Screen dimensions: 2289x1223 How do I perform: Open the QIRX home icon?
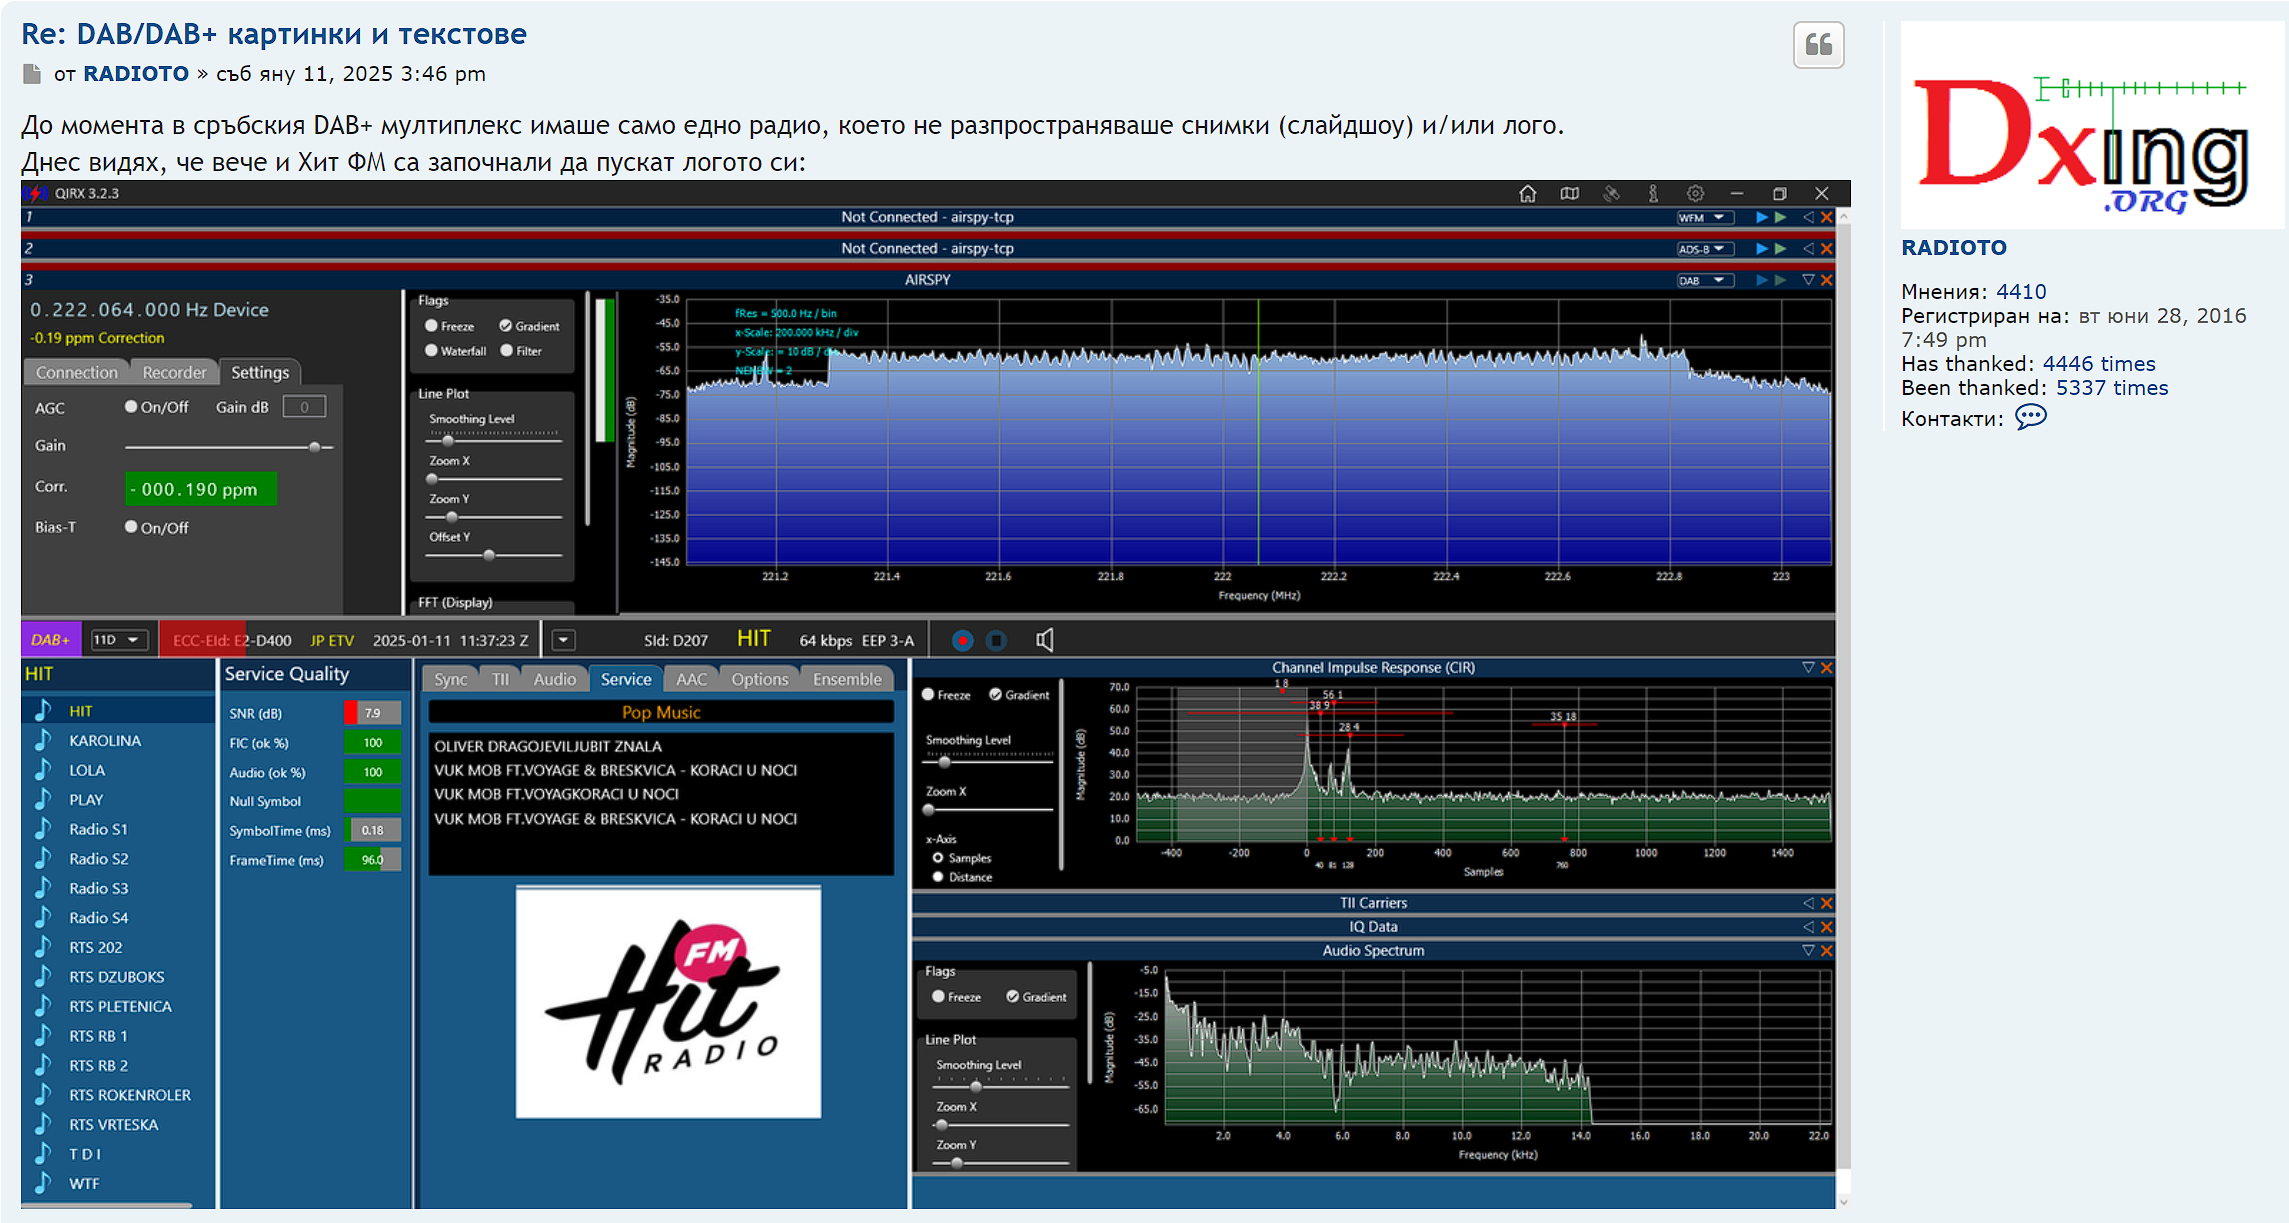tap(1528, 193)
